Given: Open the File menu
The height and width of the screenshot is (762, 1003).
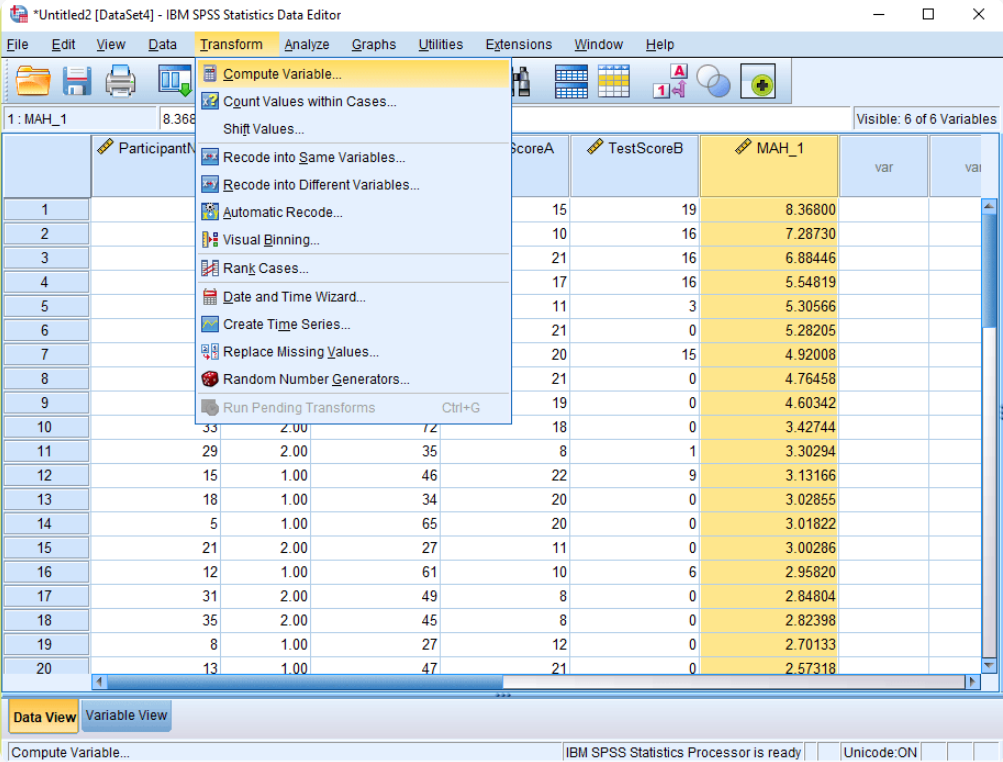Looking at the screenshot, I should (17, 44).
